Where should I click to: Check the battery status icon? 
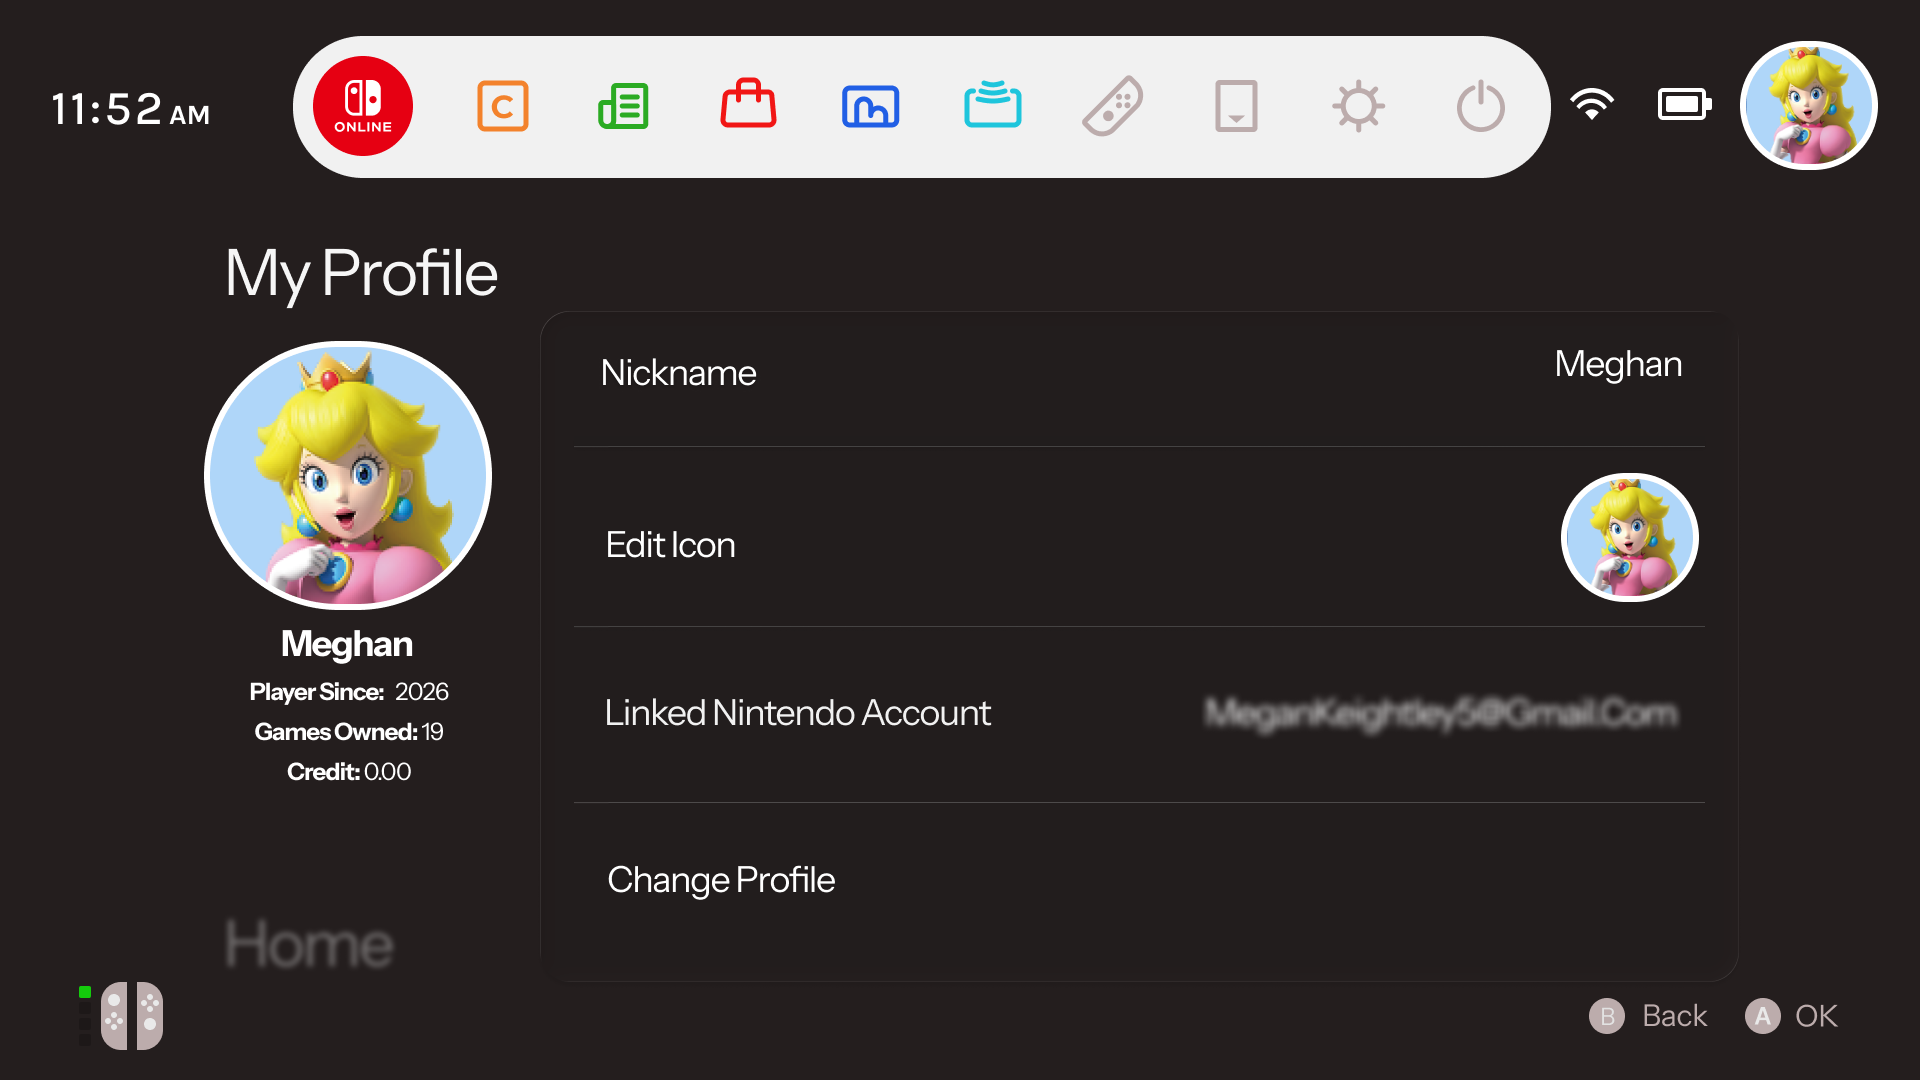point(1685,104)
